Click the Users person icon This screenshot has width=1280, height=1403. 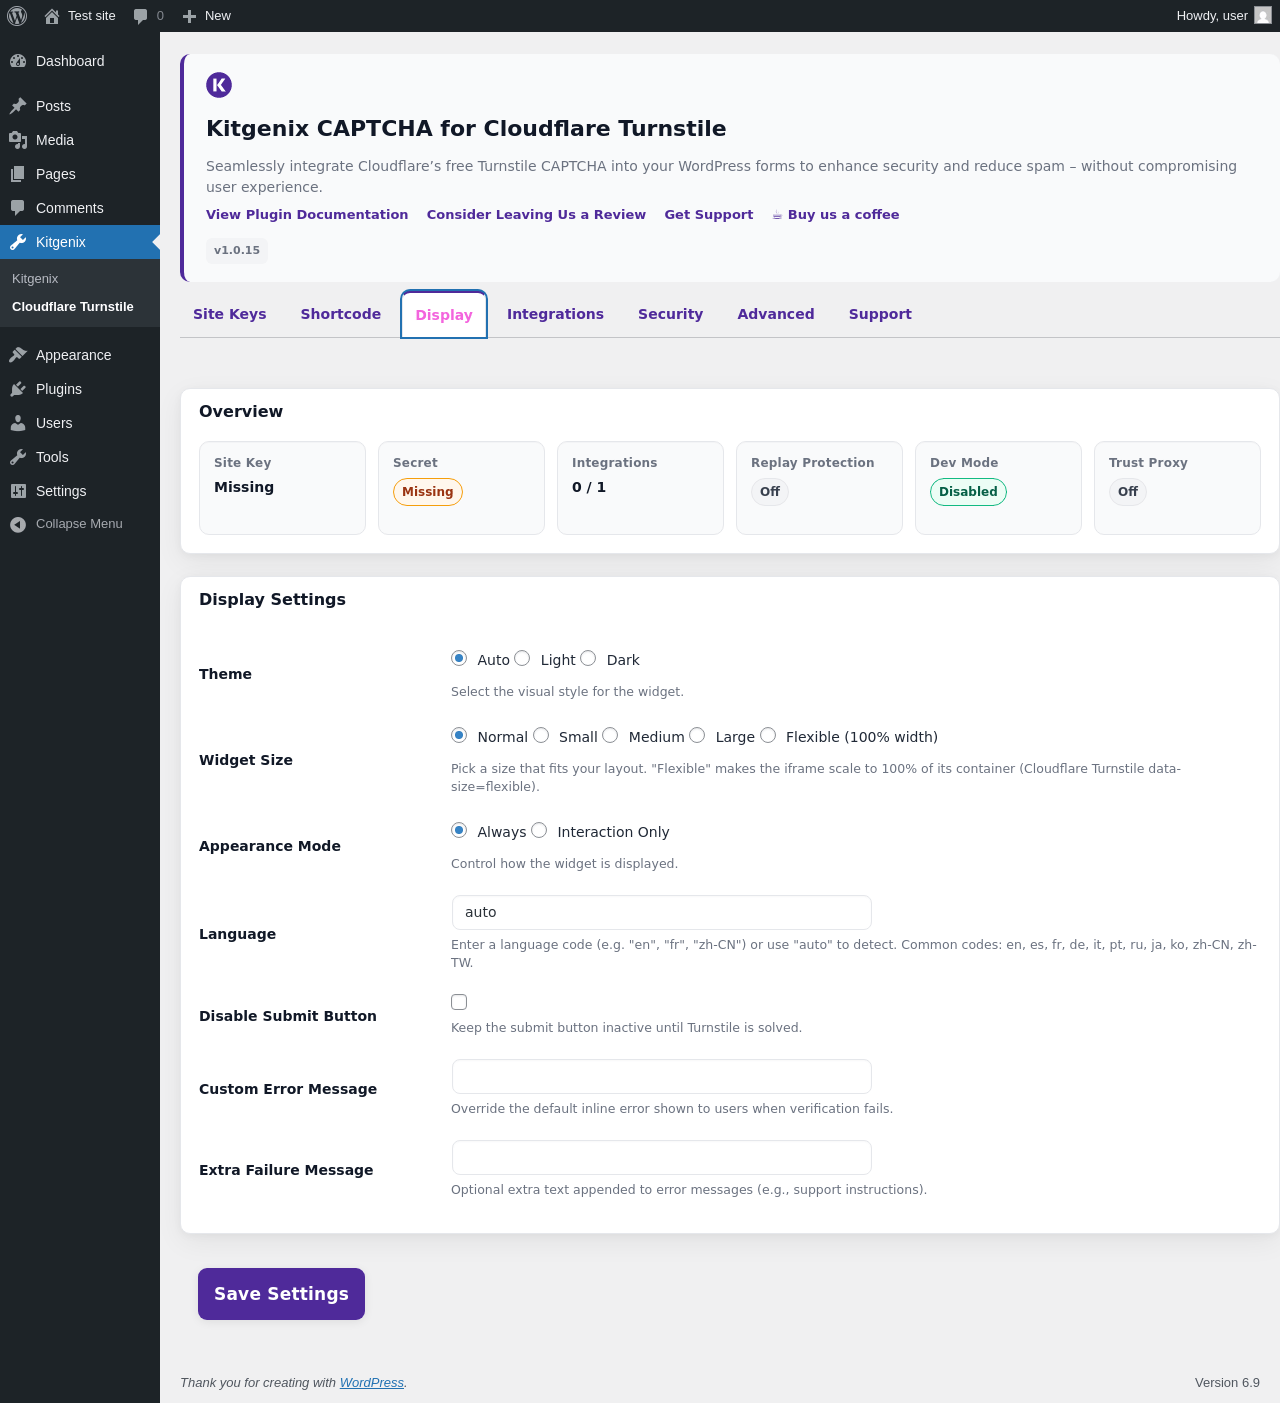coord(18,423)
